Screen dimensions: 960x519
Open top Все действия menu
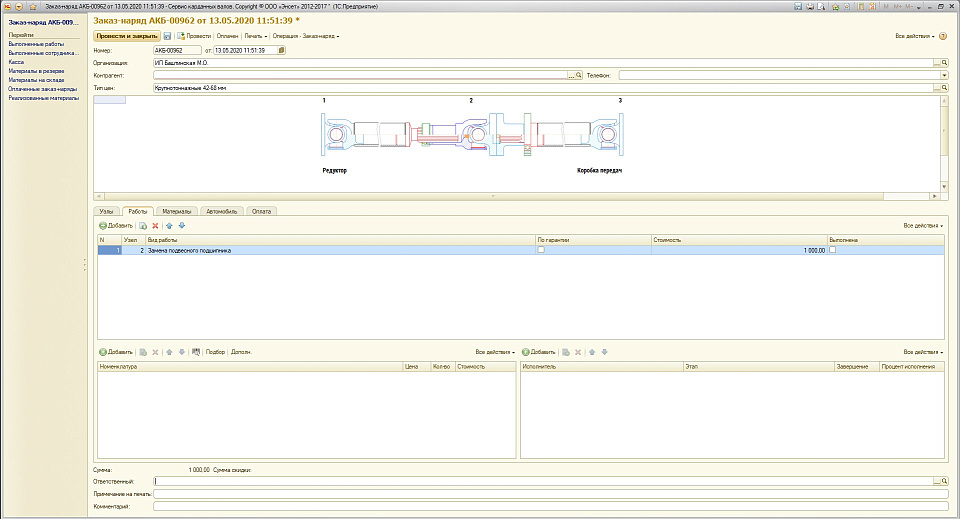click(x=914, y=36)
